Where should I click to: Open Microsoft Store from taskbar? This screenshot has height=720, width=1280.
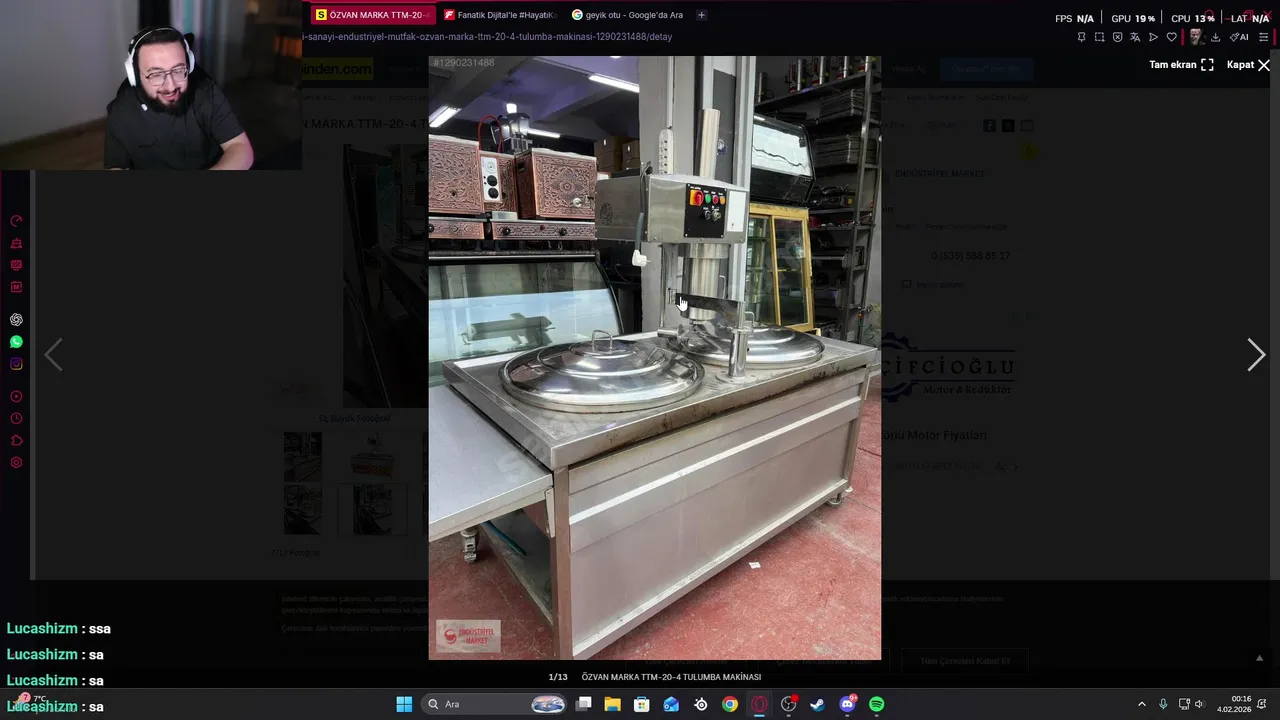coord(642,704)
